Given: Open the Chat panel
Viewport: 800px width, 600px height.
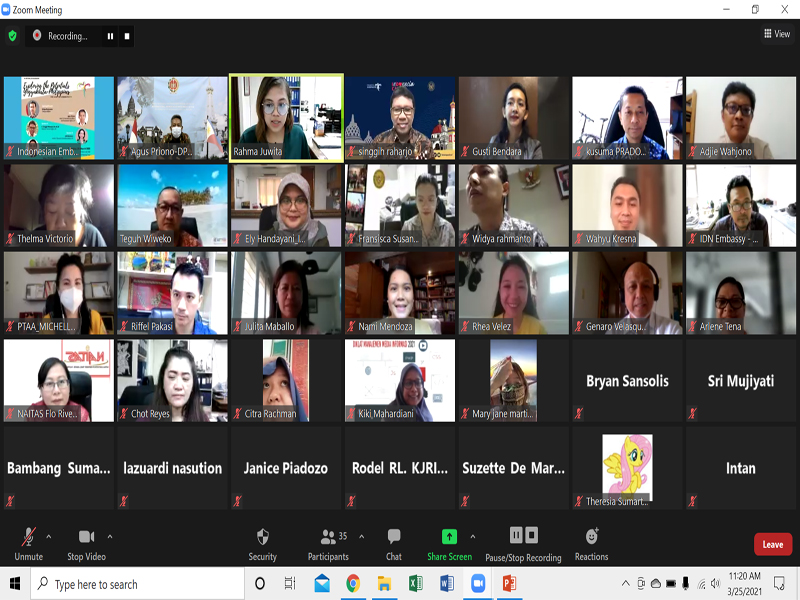Looking at the screenshot, I should pos(394,542).
